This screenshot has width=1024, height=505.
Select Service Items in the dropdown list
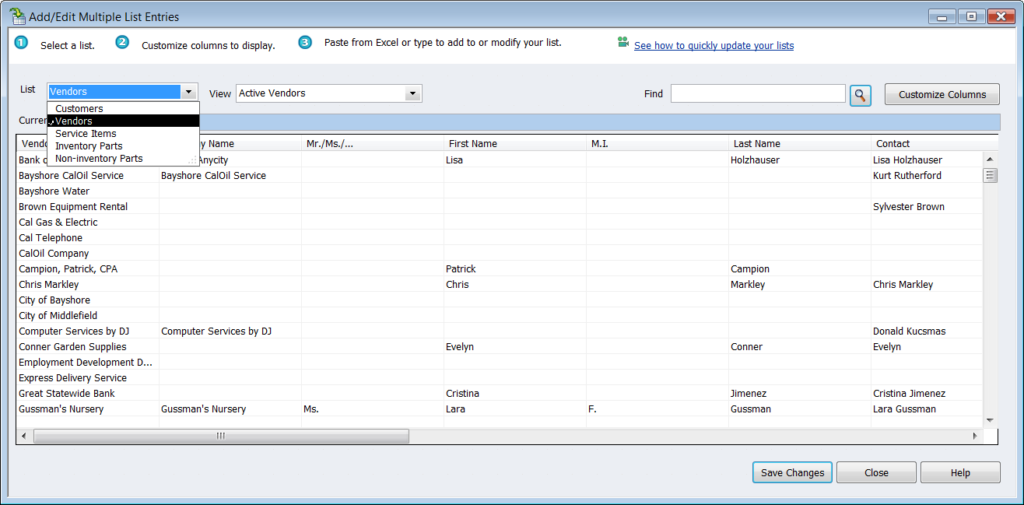click(x=86, y=133)
